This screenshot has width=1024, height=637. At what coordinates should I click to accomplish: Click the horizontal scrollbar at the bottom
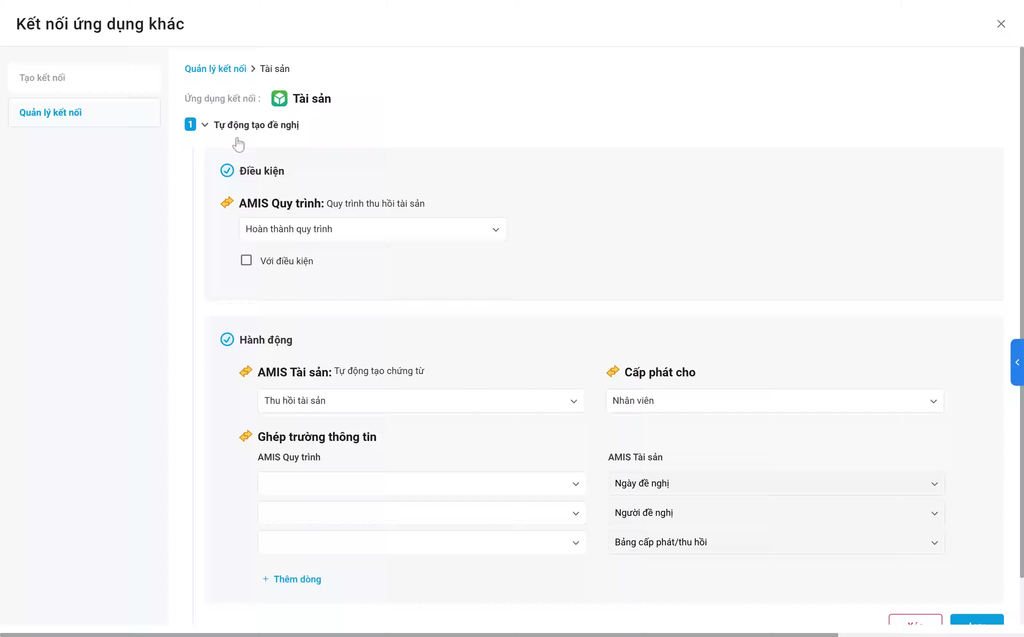click(x=419, y=634)
